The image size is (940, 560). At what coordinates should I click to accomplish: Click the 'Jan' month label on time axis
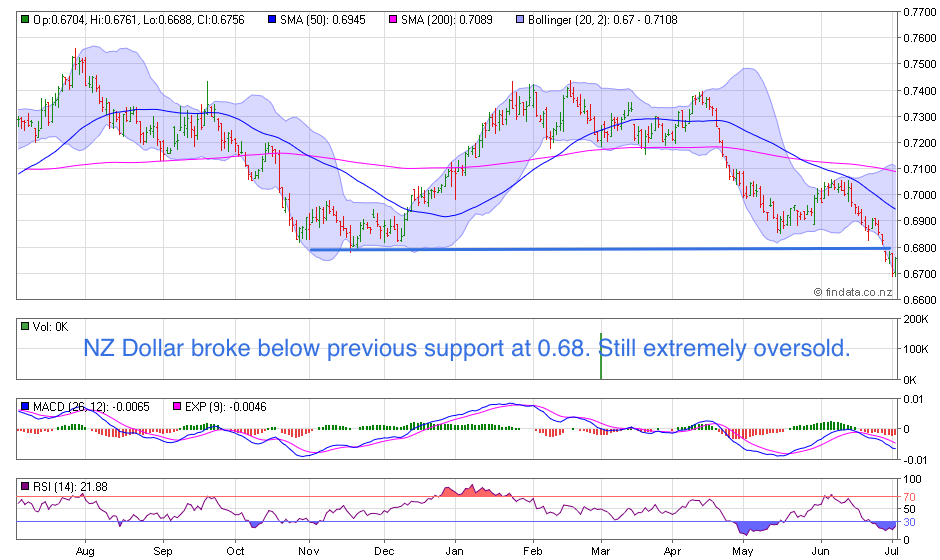point(454,551)
